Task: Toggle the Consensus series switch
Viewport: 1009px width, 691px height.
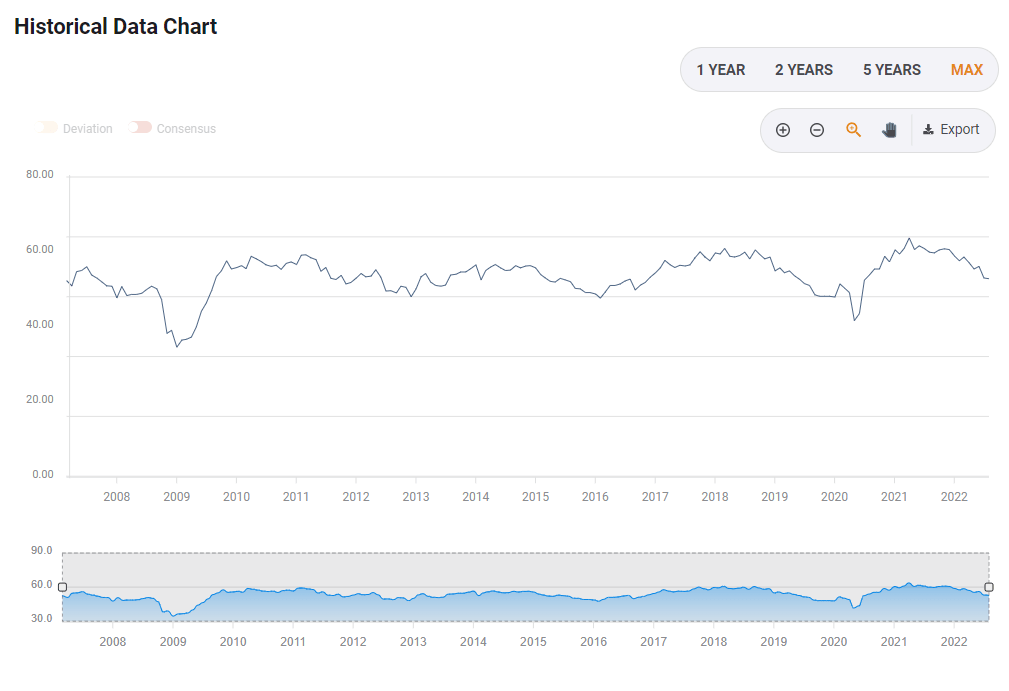Action: click(x=141, y=128)
